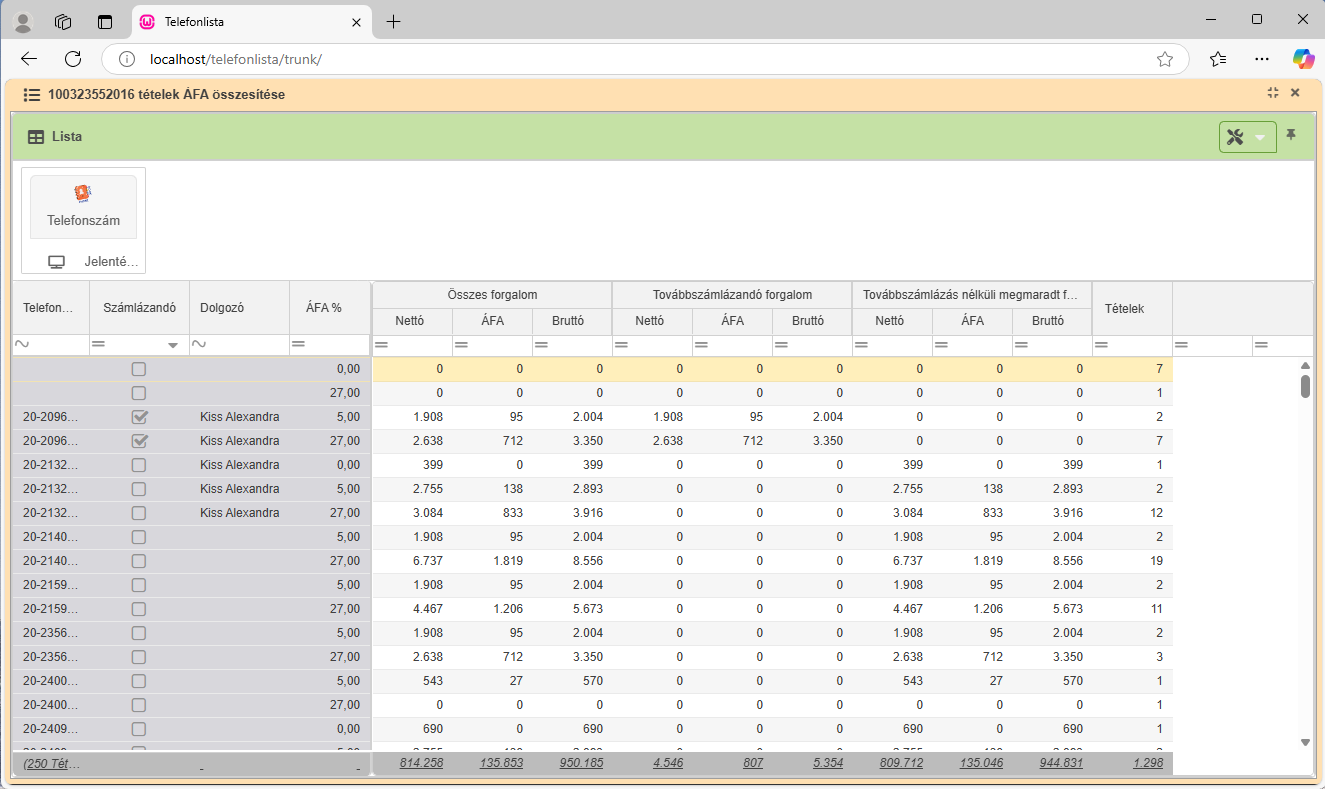The height and width of the screenshot is (789, 1325).
Task: Close the ÁFA összesítése panel
Action: (x=1295, y=93)
